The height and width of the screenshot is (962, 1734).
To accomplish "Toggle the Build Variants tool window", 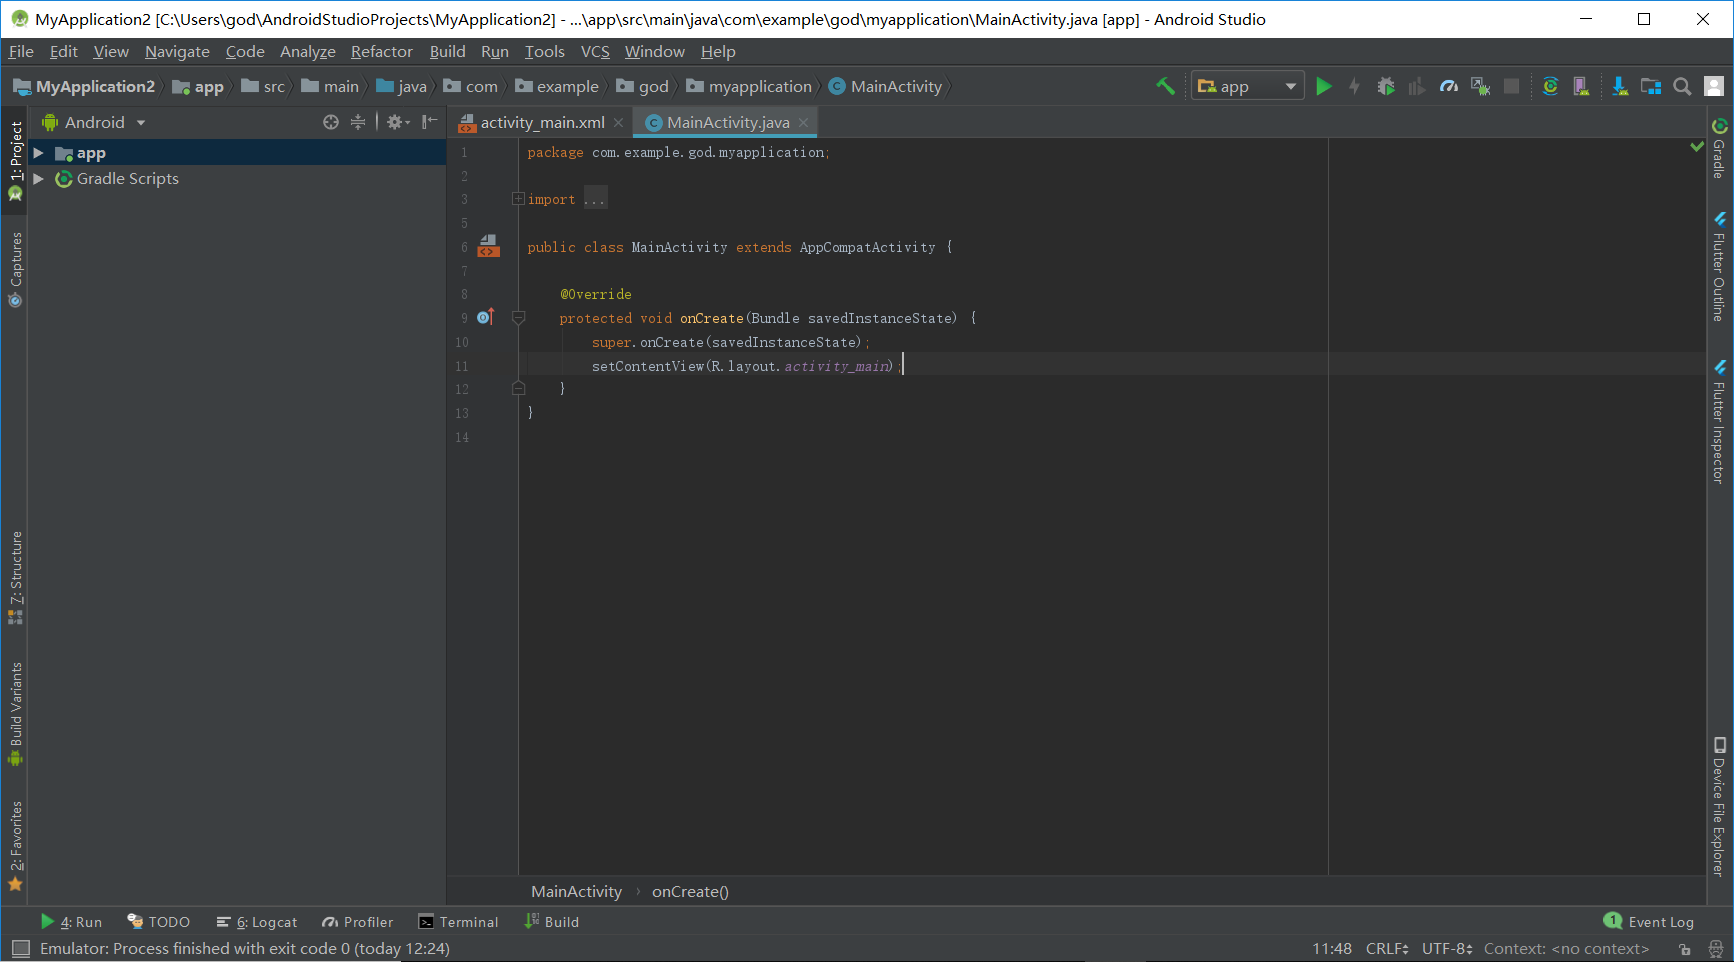I will coord(15,713).
